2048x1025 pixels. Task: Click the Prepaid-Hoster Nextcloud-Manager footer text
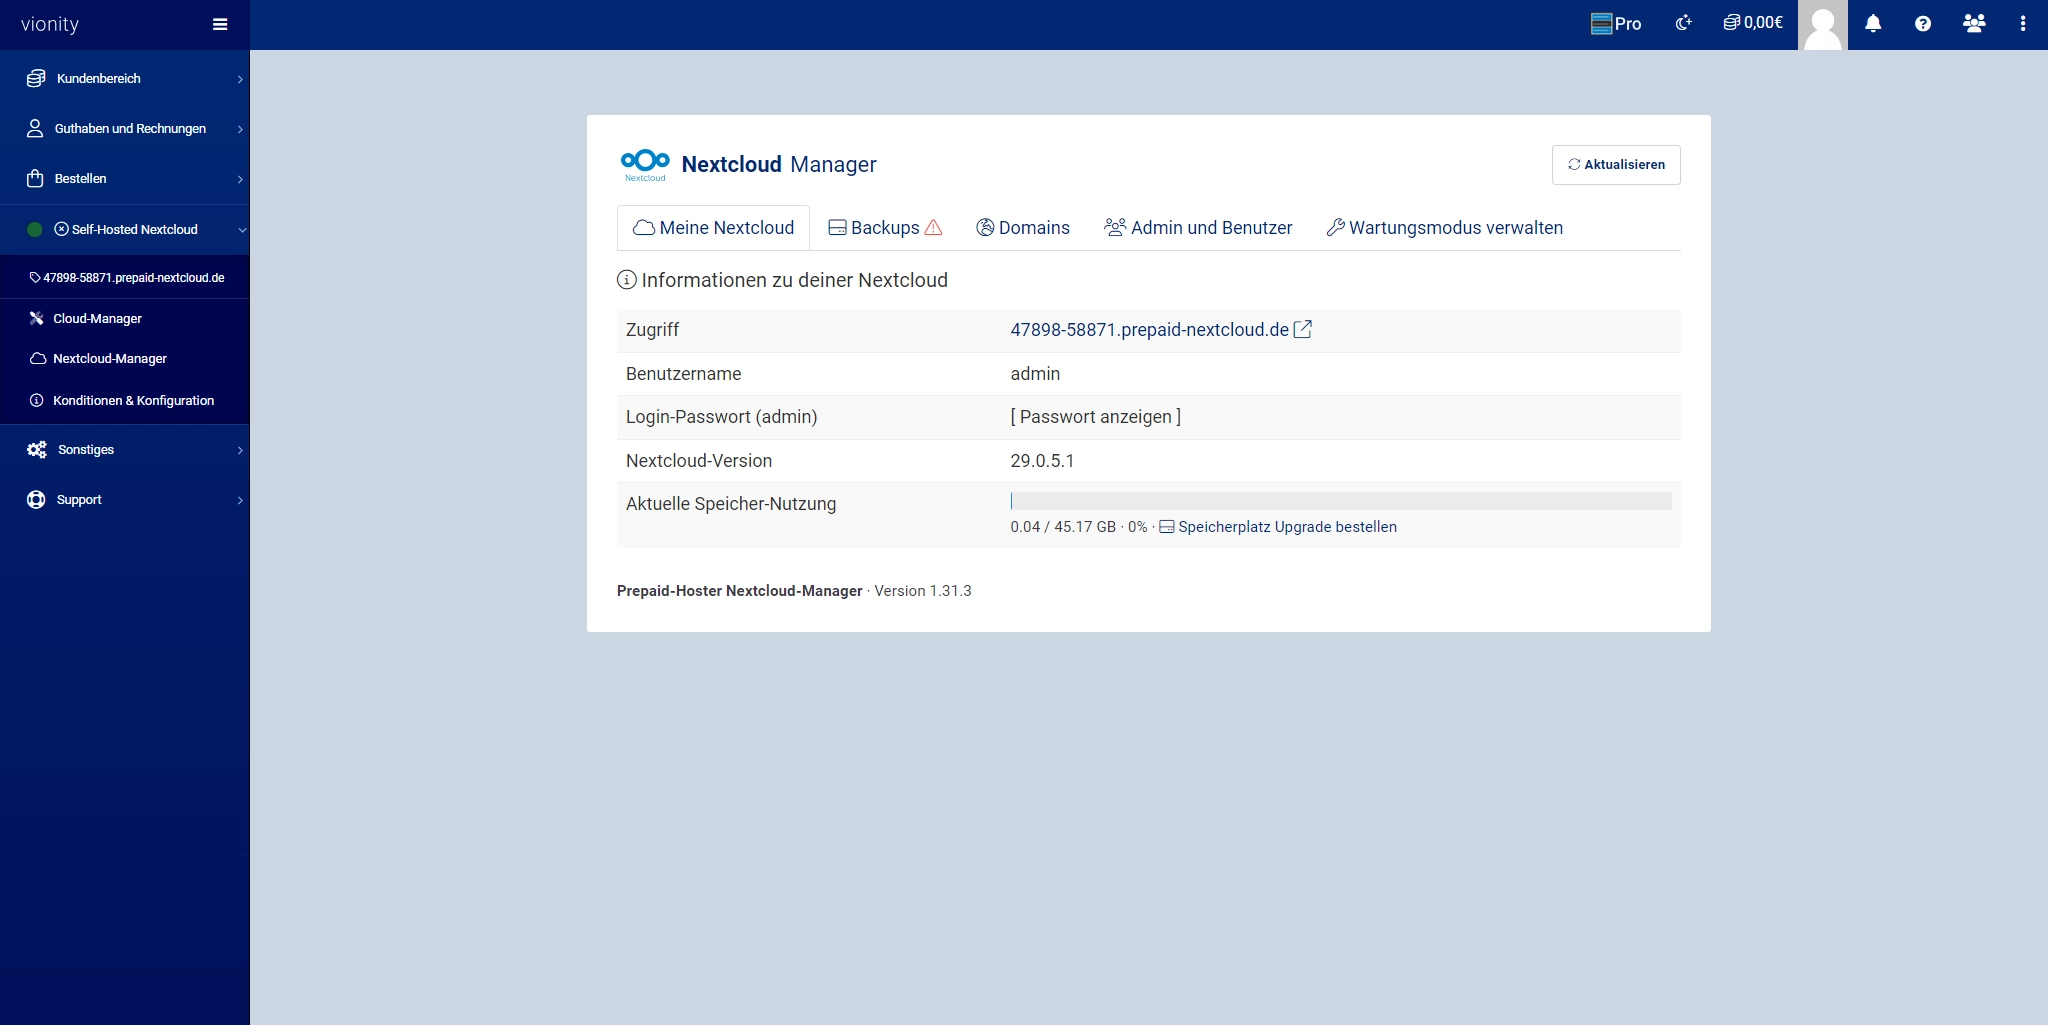(x=739, y=591)
